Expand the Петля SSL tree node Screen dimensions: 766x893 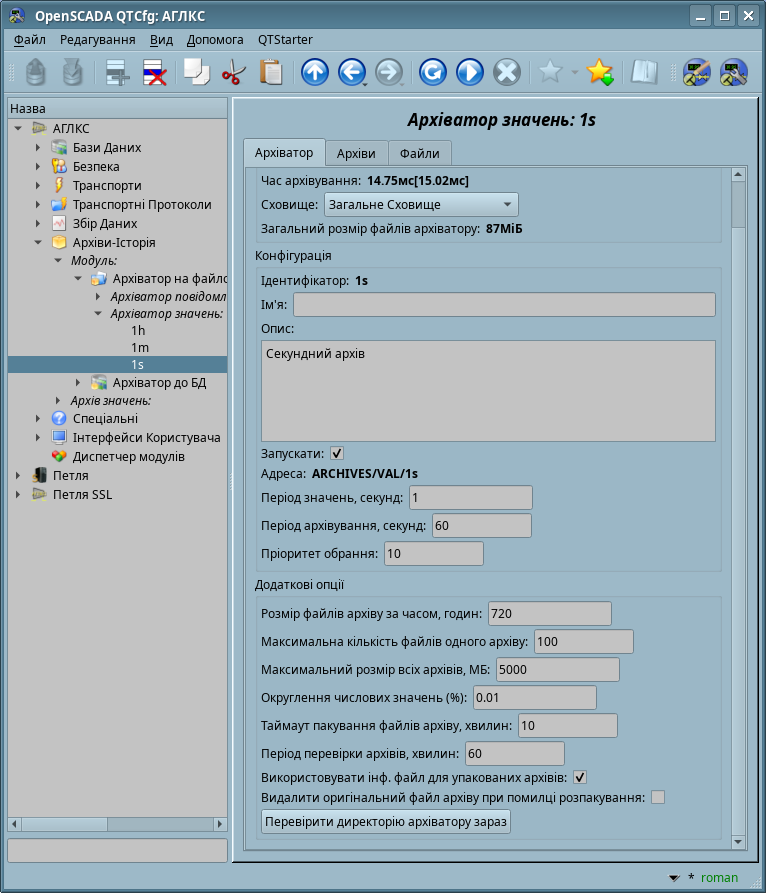18,495
